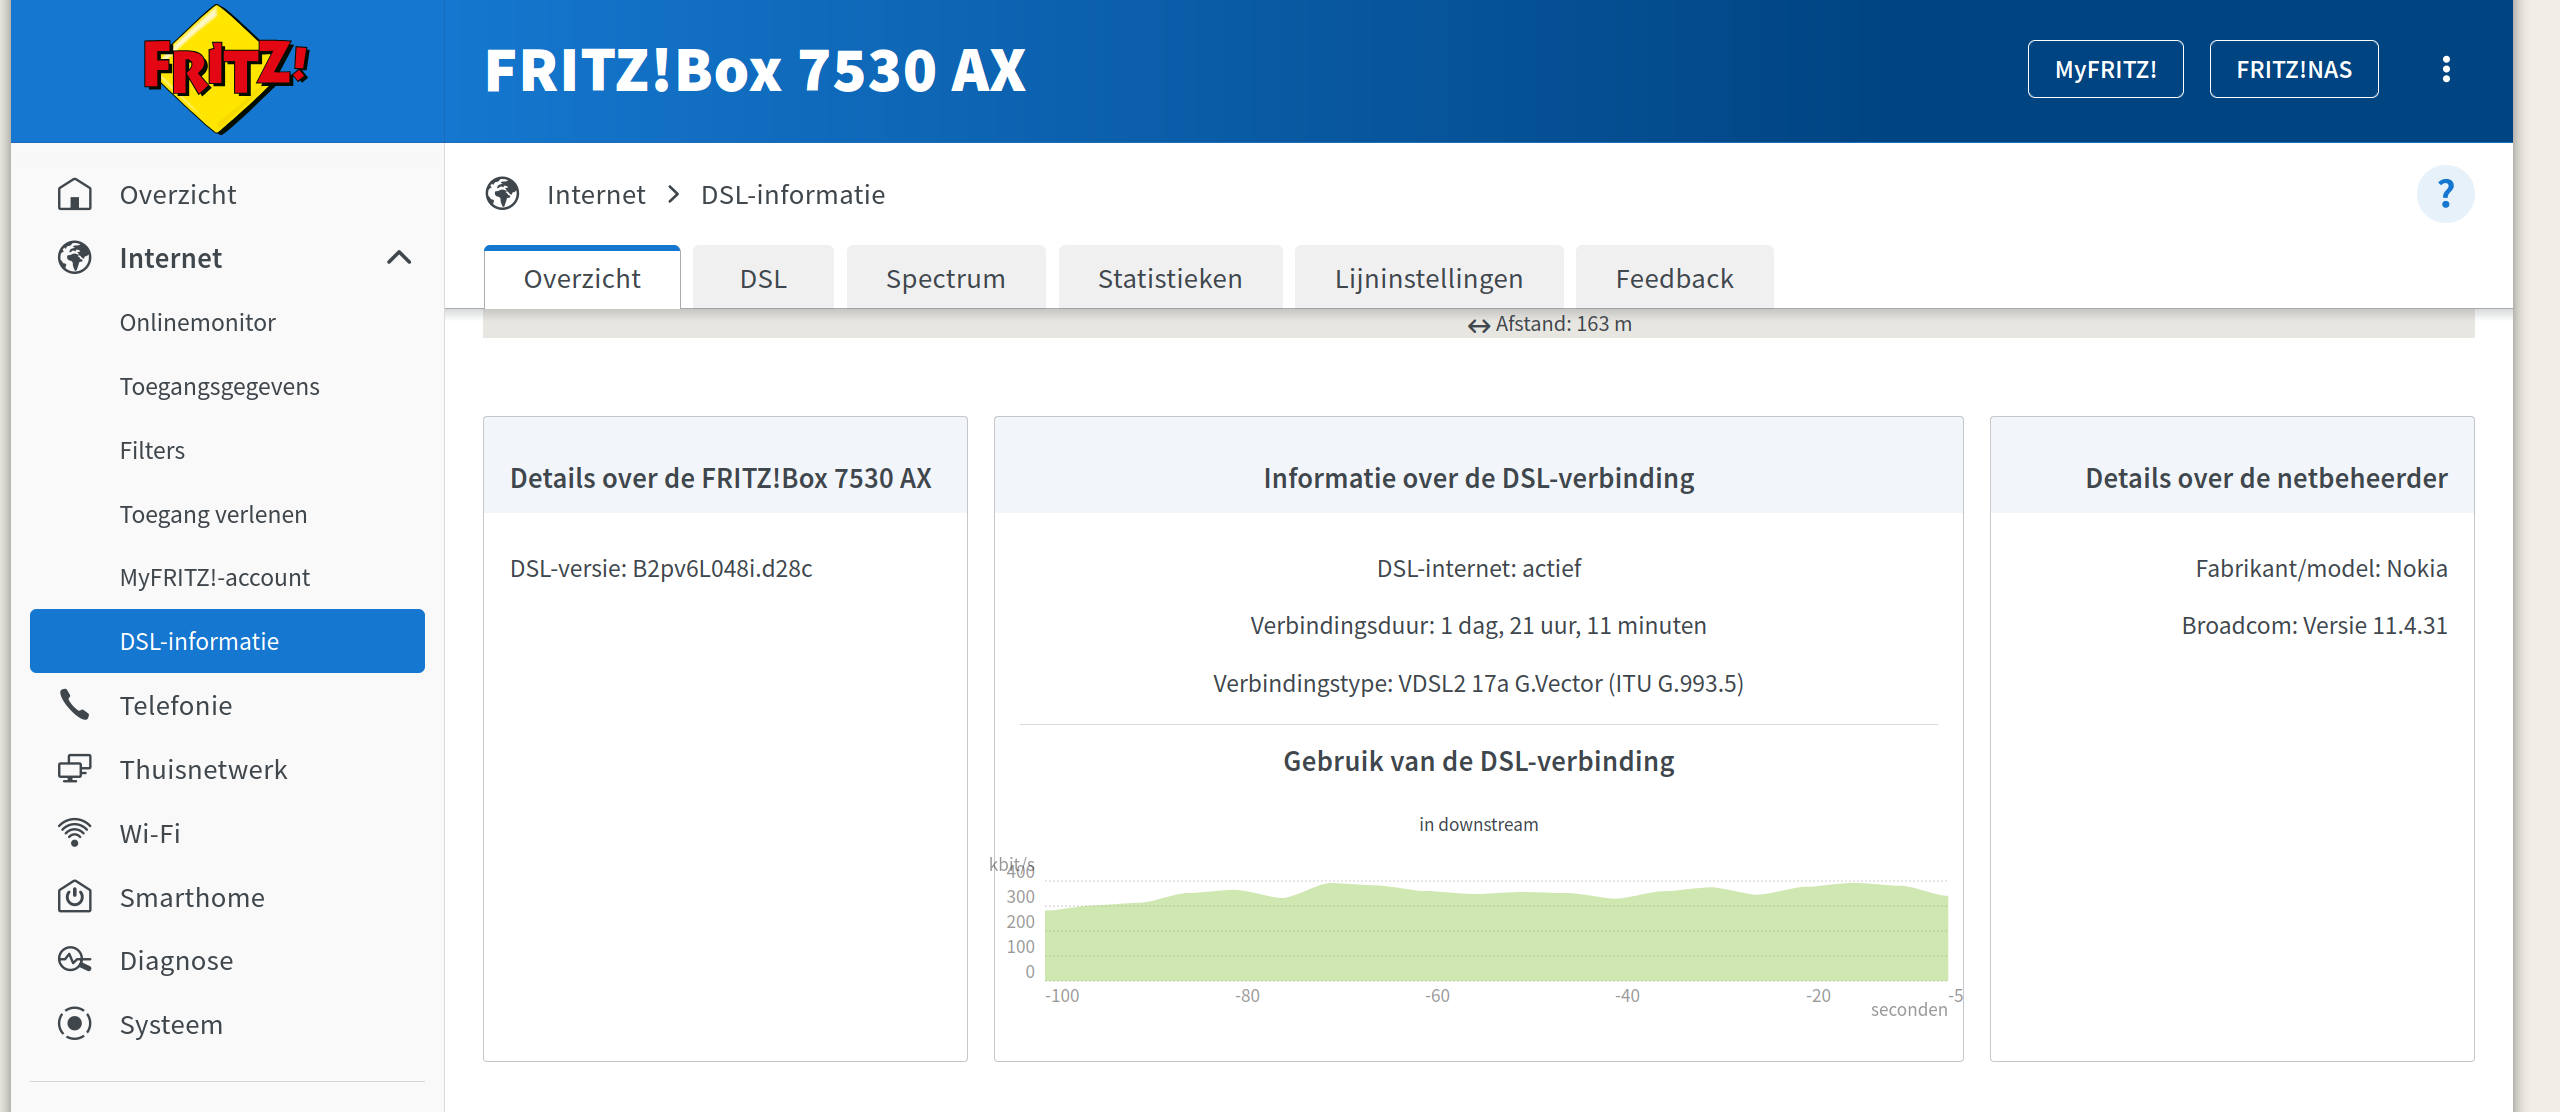Viewport: 2560px width, 1112px height.
Task: Select the Lijninstellingen tab
Action: pyautogui.click(x=1428, y=279)
